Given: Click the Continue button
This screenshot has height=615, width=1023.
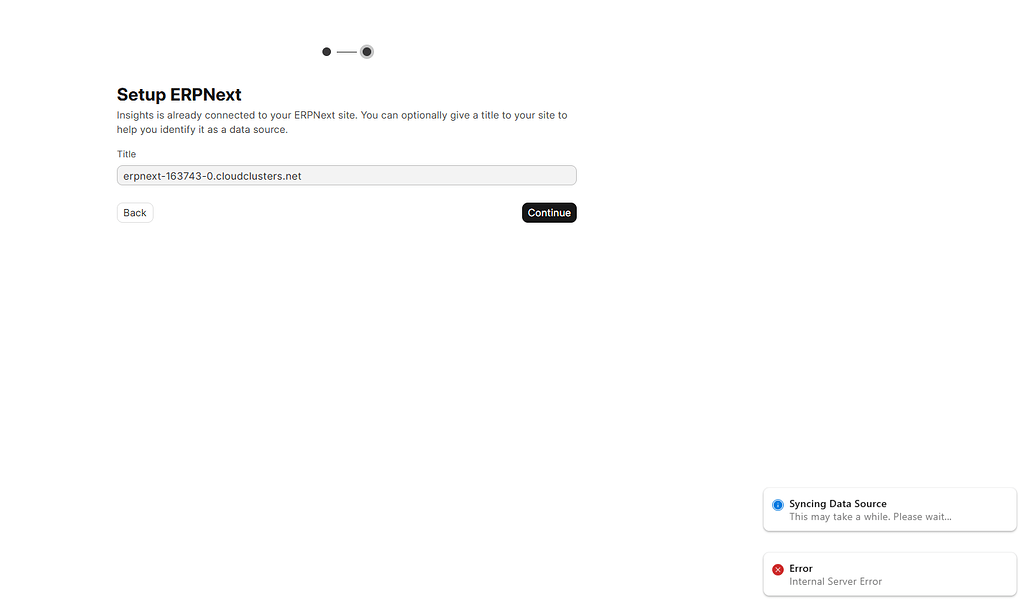Looking at the screenshot, I should (x=548, y=212).
